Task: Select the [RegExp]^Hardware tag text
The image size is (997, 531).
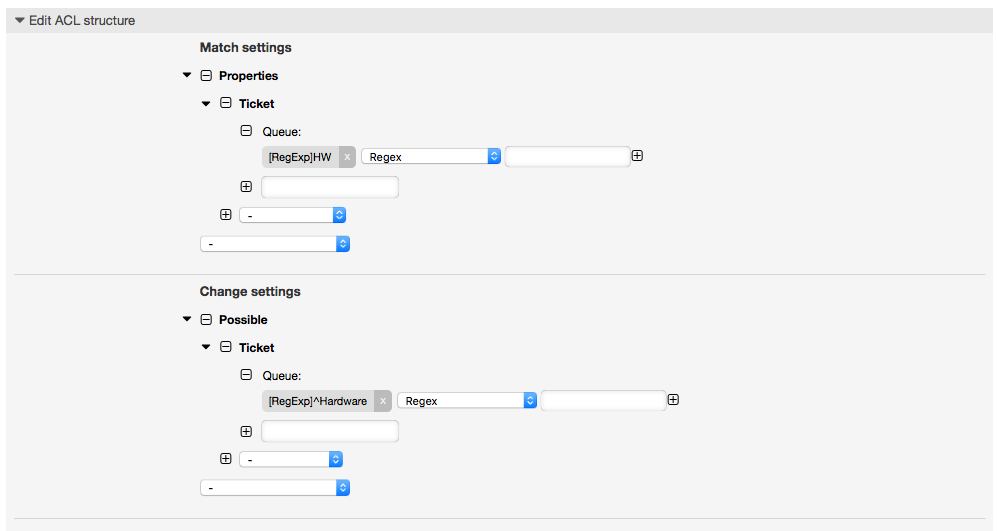Action: pos(318,401)
